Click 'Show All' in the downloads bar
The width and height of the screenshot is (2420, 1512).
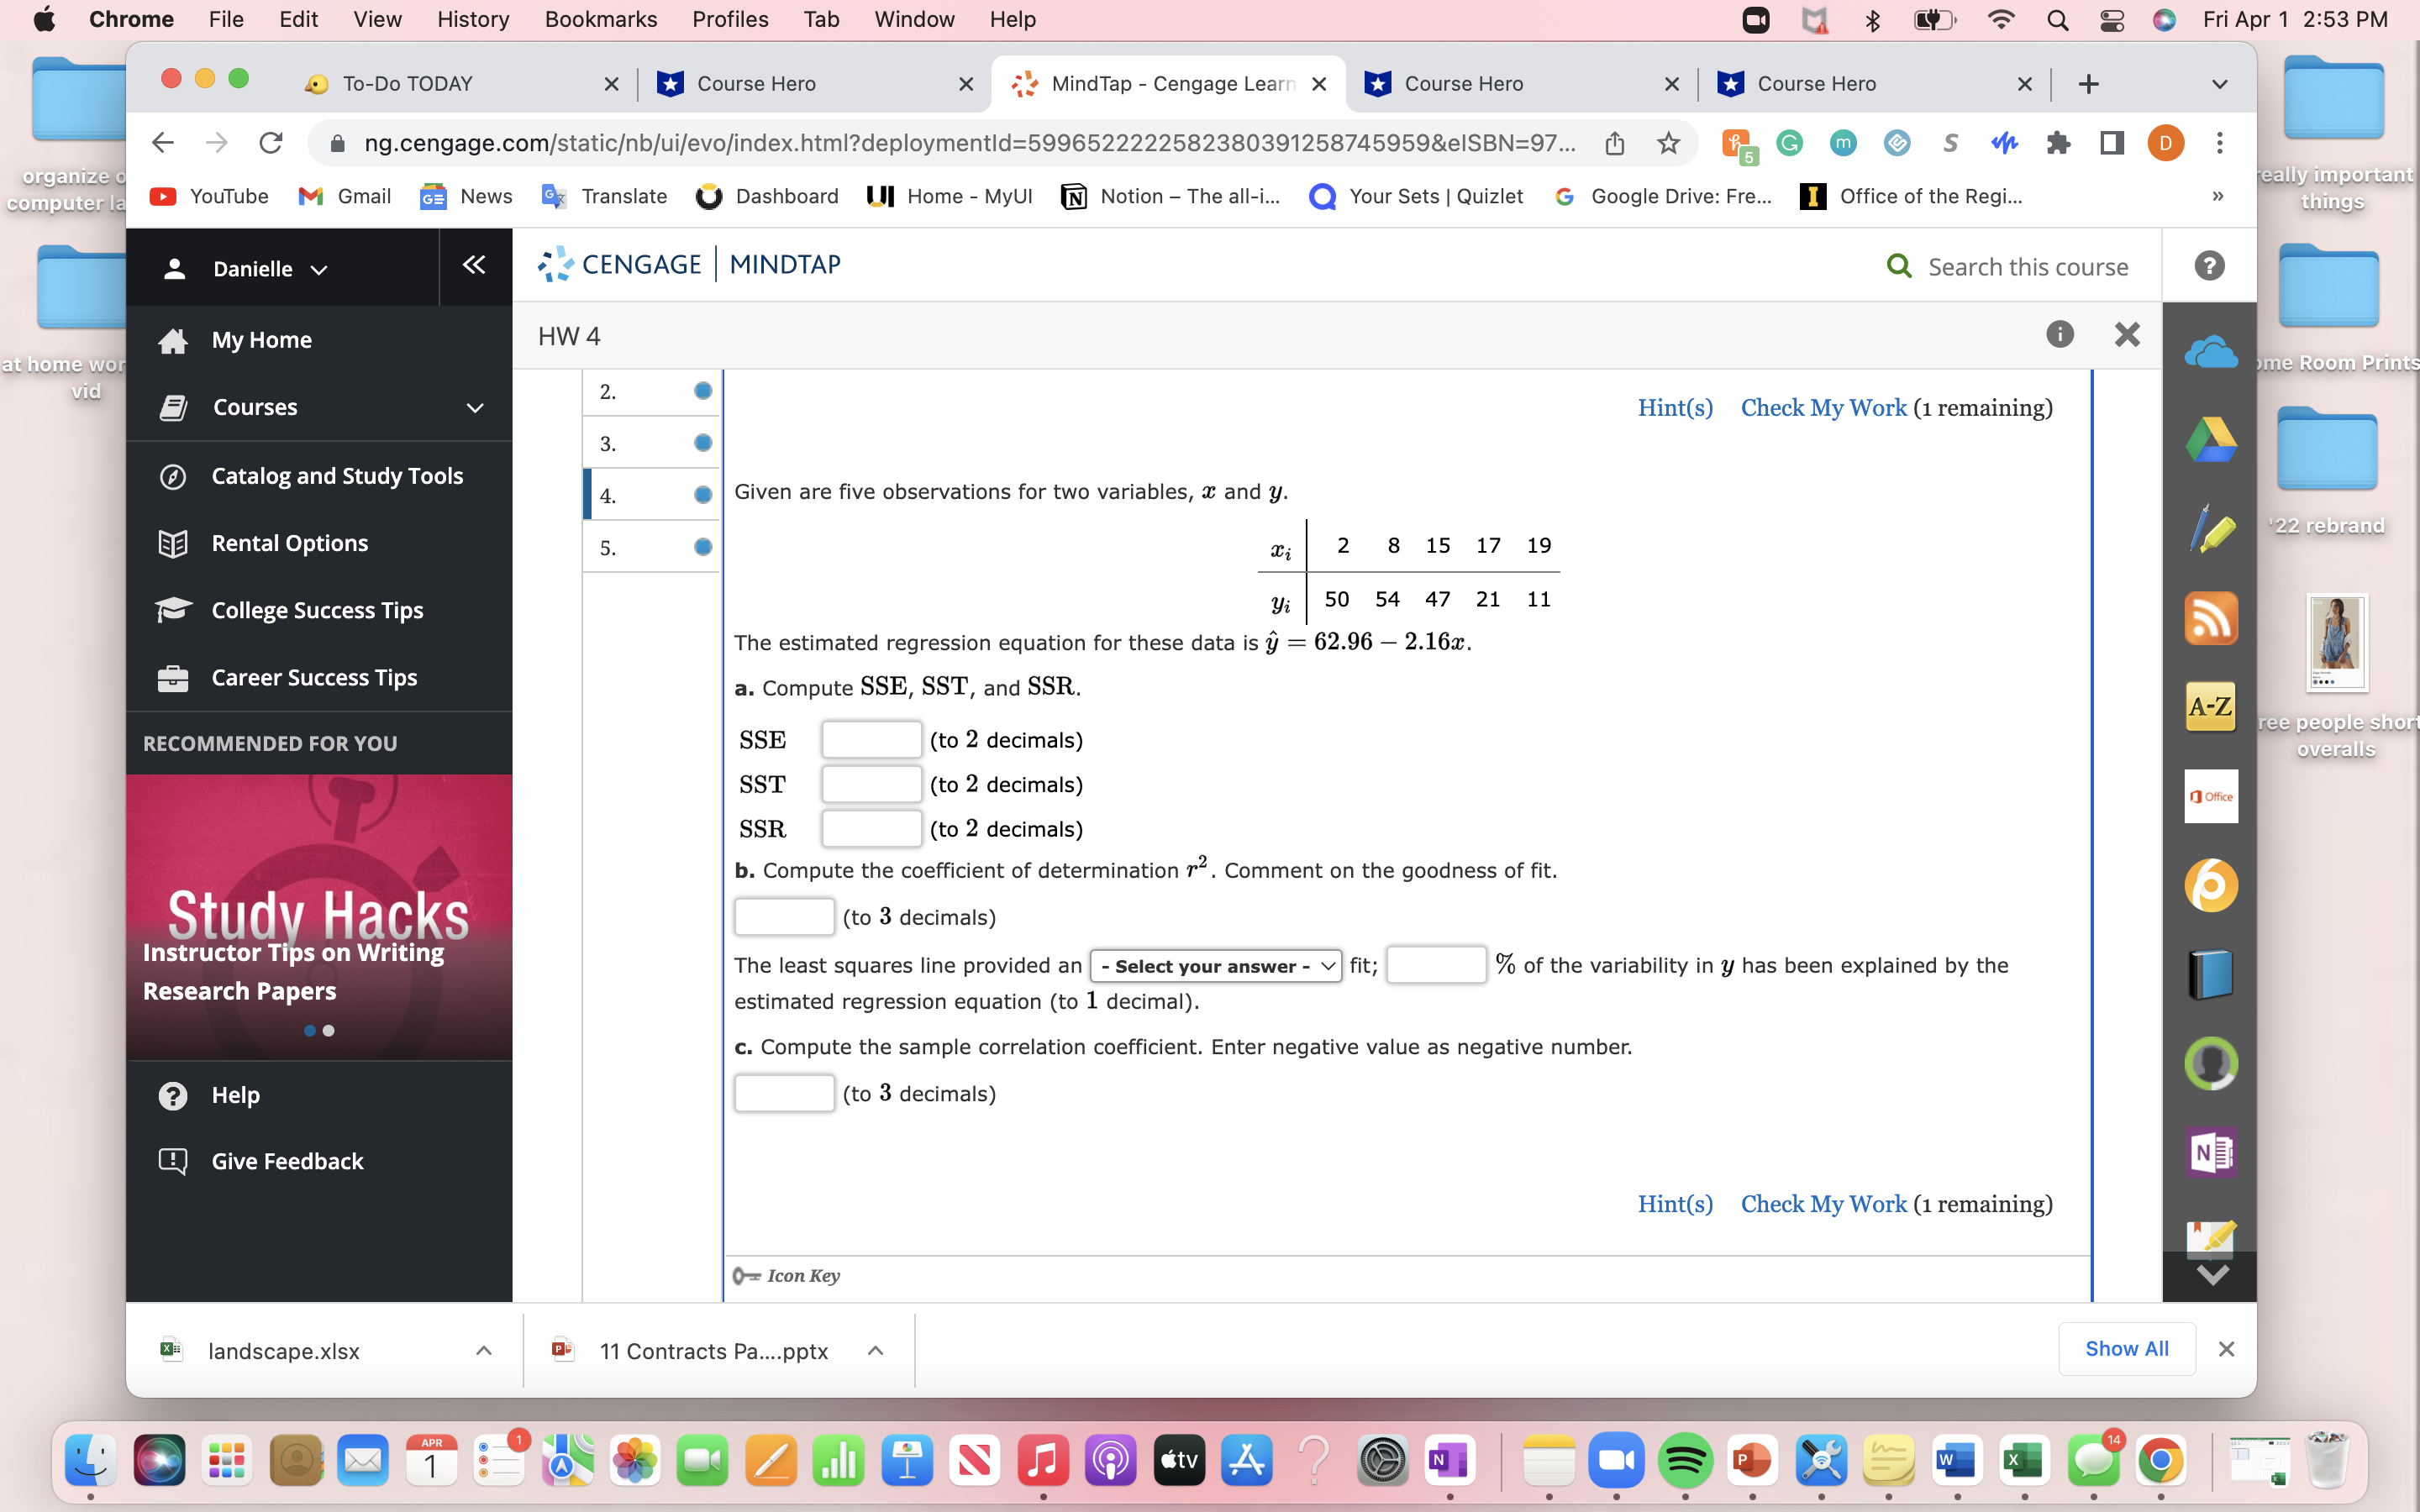2126,1349
